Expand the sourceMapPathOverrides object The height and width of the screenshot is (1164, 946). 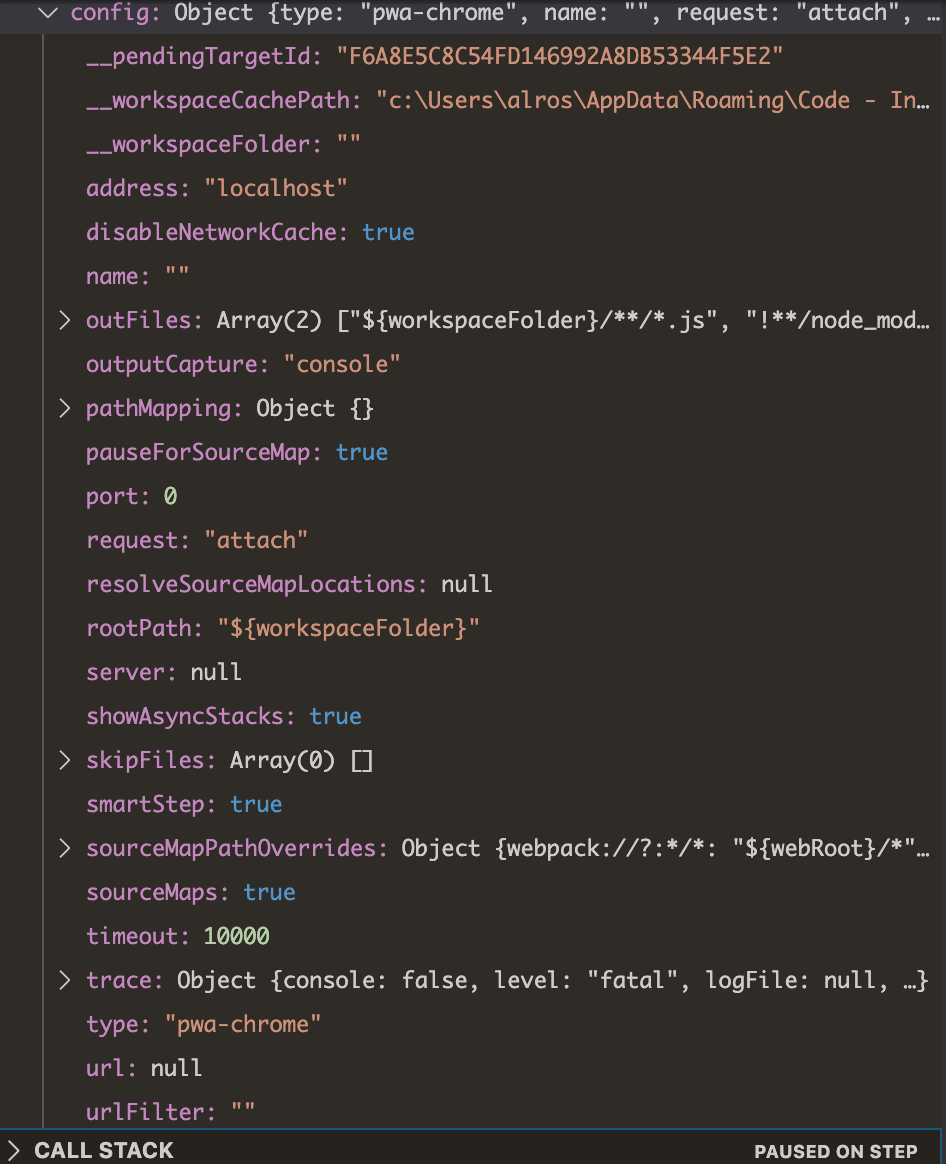pos(64,848)
